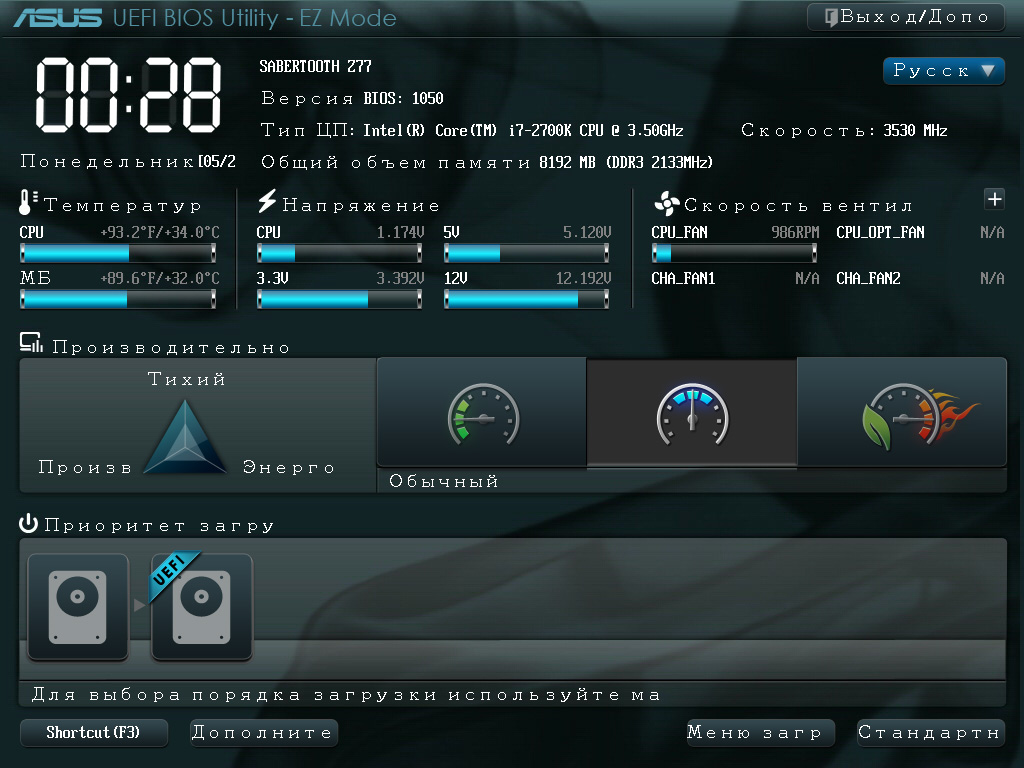
Task: Click the 3.392V voltage value
Action: click(x=400, y=279)
